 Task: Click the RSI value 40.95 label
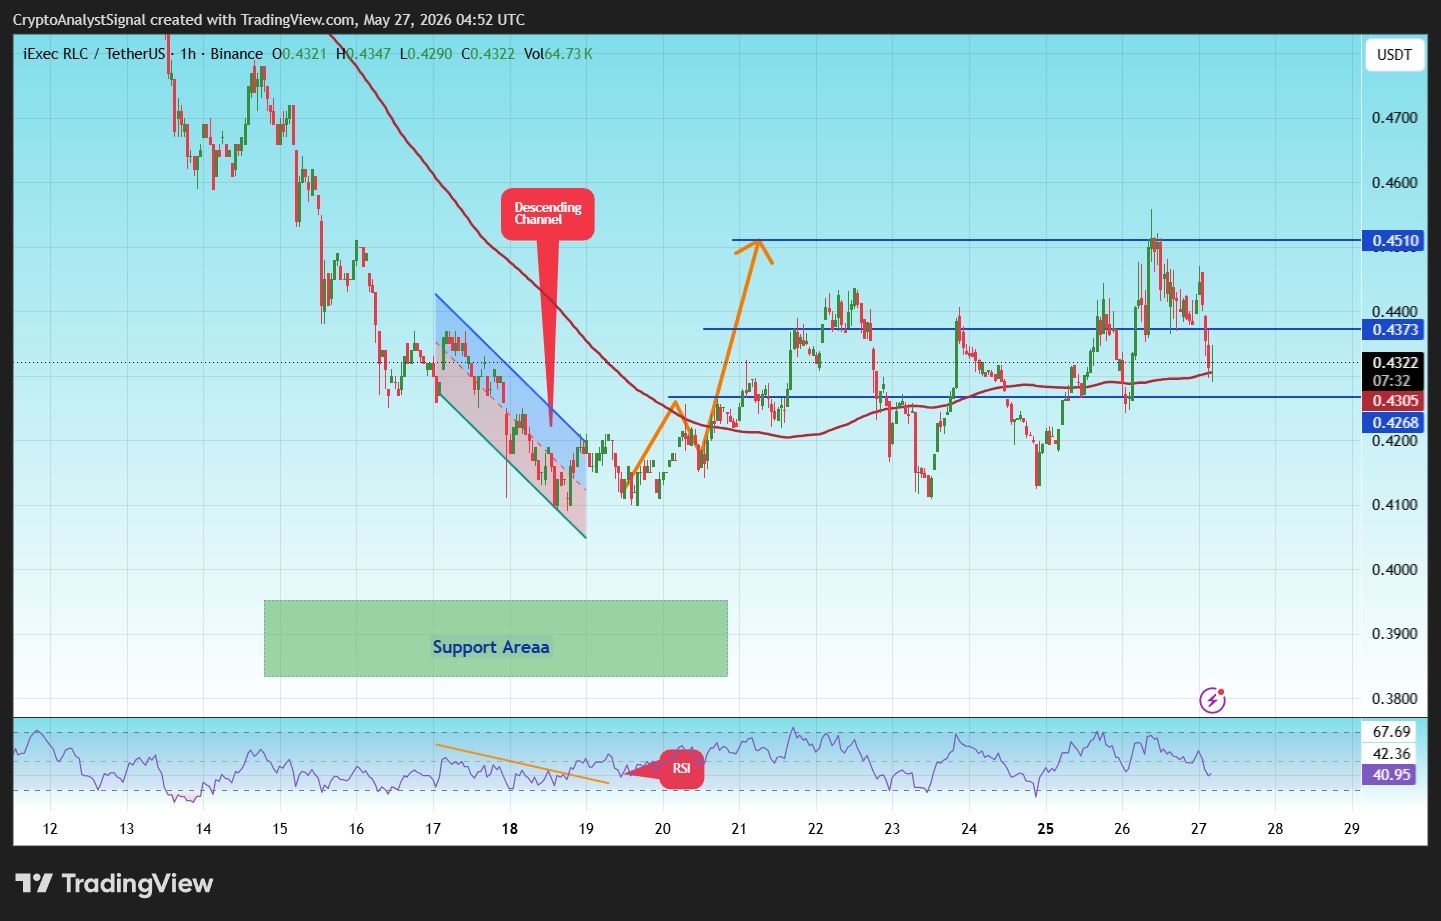tap(1391, 775)
